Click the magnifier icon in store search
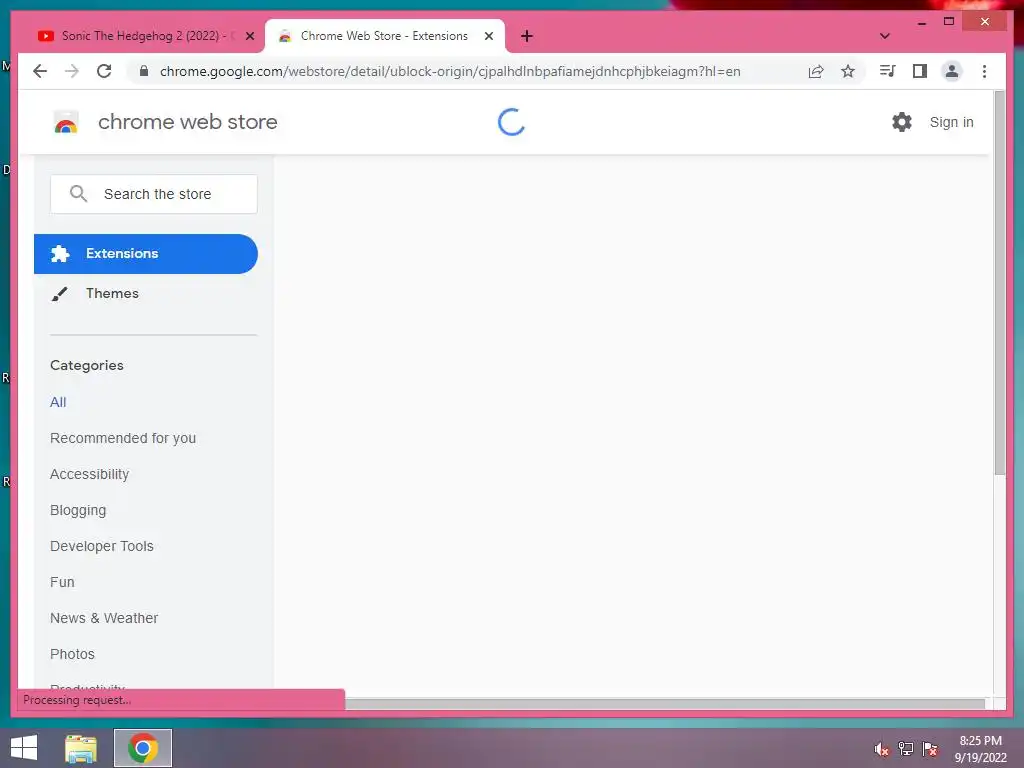This screenshot has width=1024, height=768. 78,193
